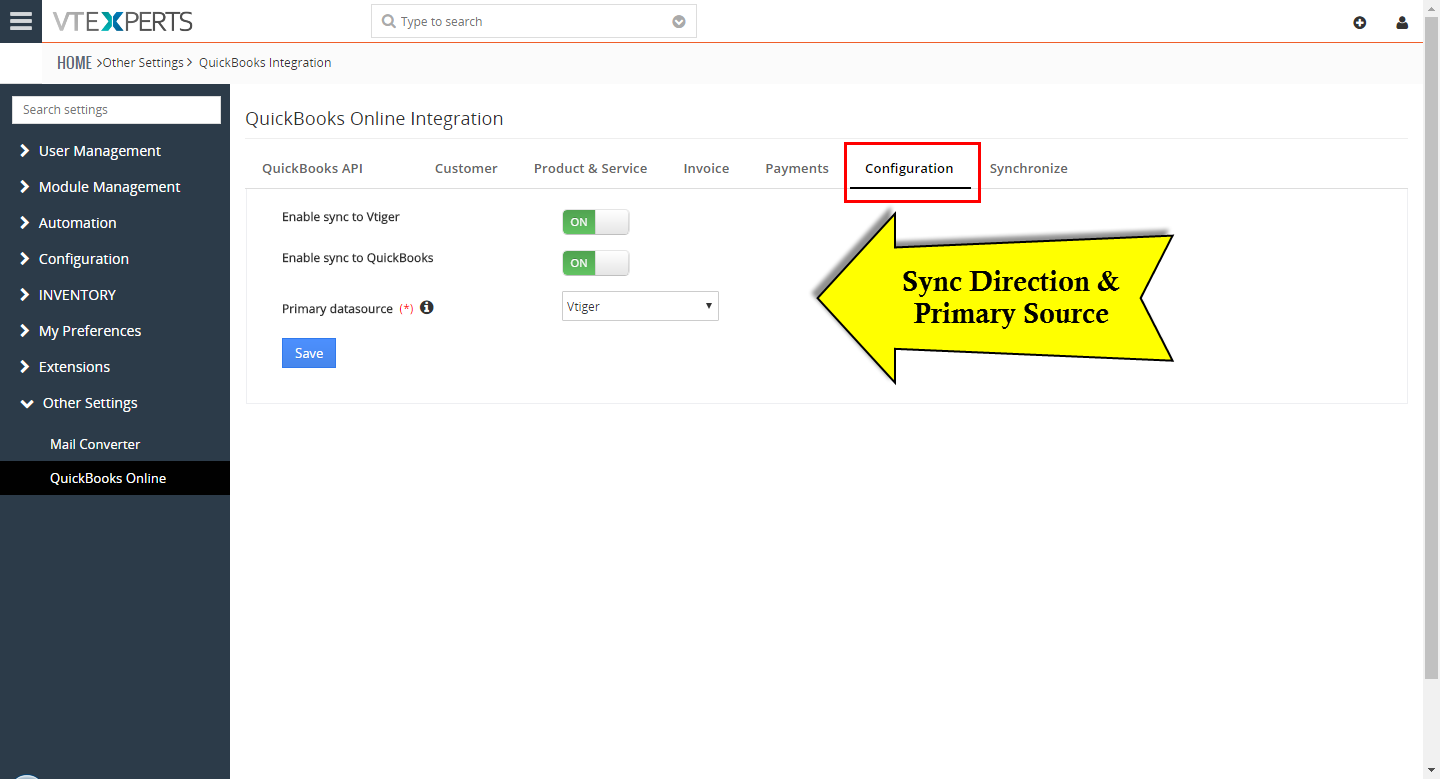Click QuickBooks Integration breadcrumb
Screen dimensions: 1440x779
tap(265, 63)
